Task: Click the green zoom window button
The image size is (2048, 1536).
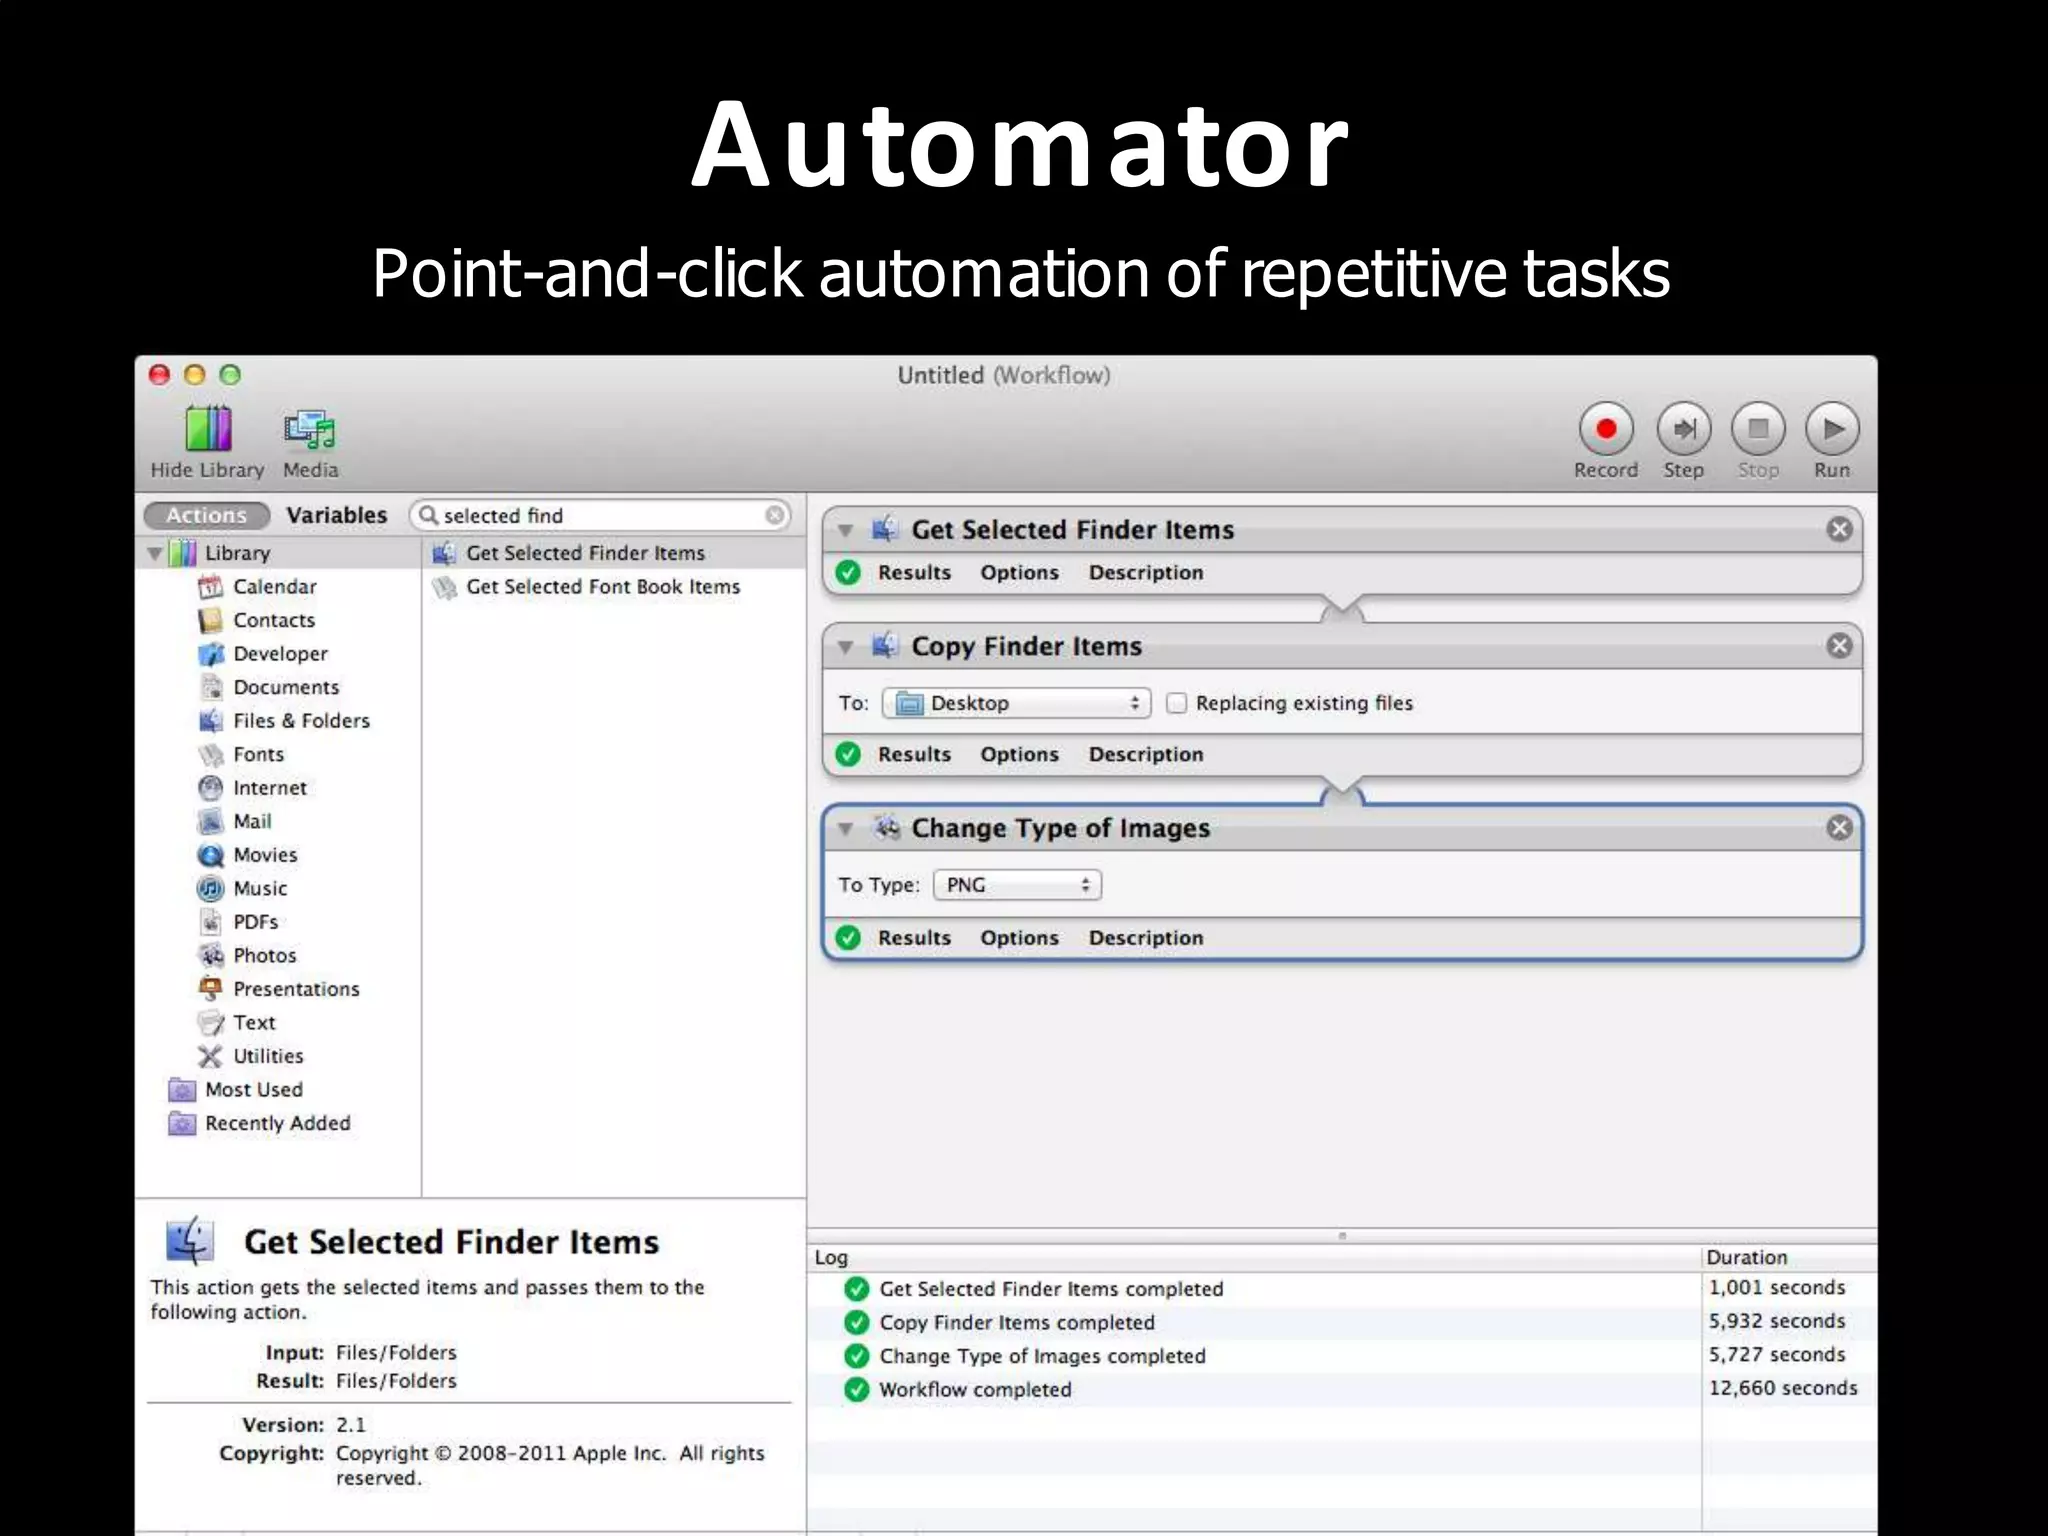Action: pyautogui.click(x=230, y=375)
